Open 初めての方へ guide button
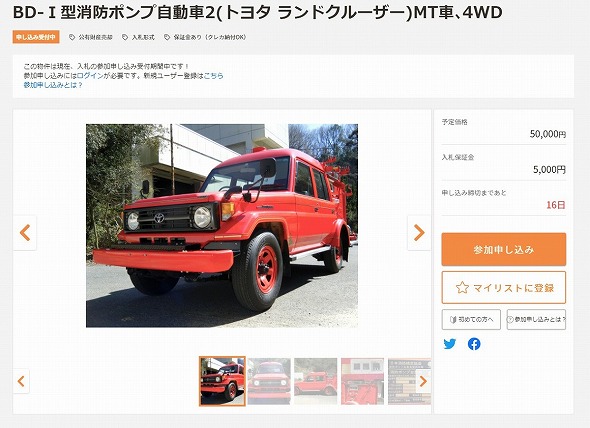The image size is (590, 428). pyautogui.click(x=471, y=320)
